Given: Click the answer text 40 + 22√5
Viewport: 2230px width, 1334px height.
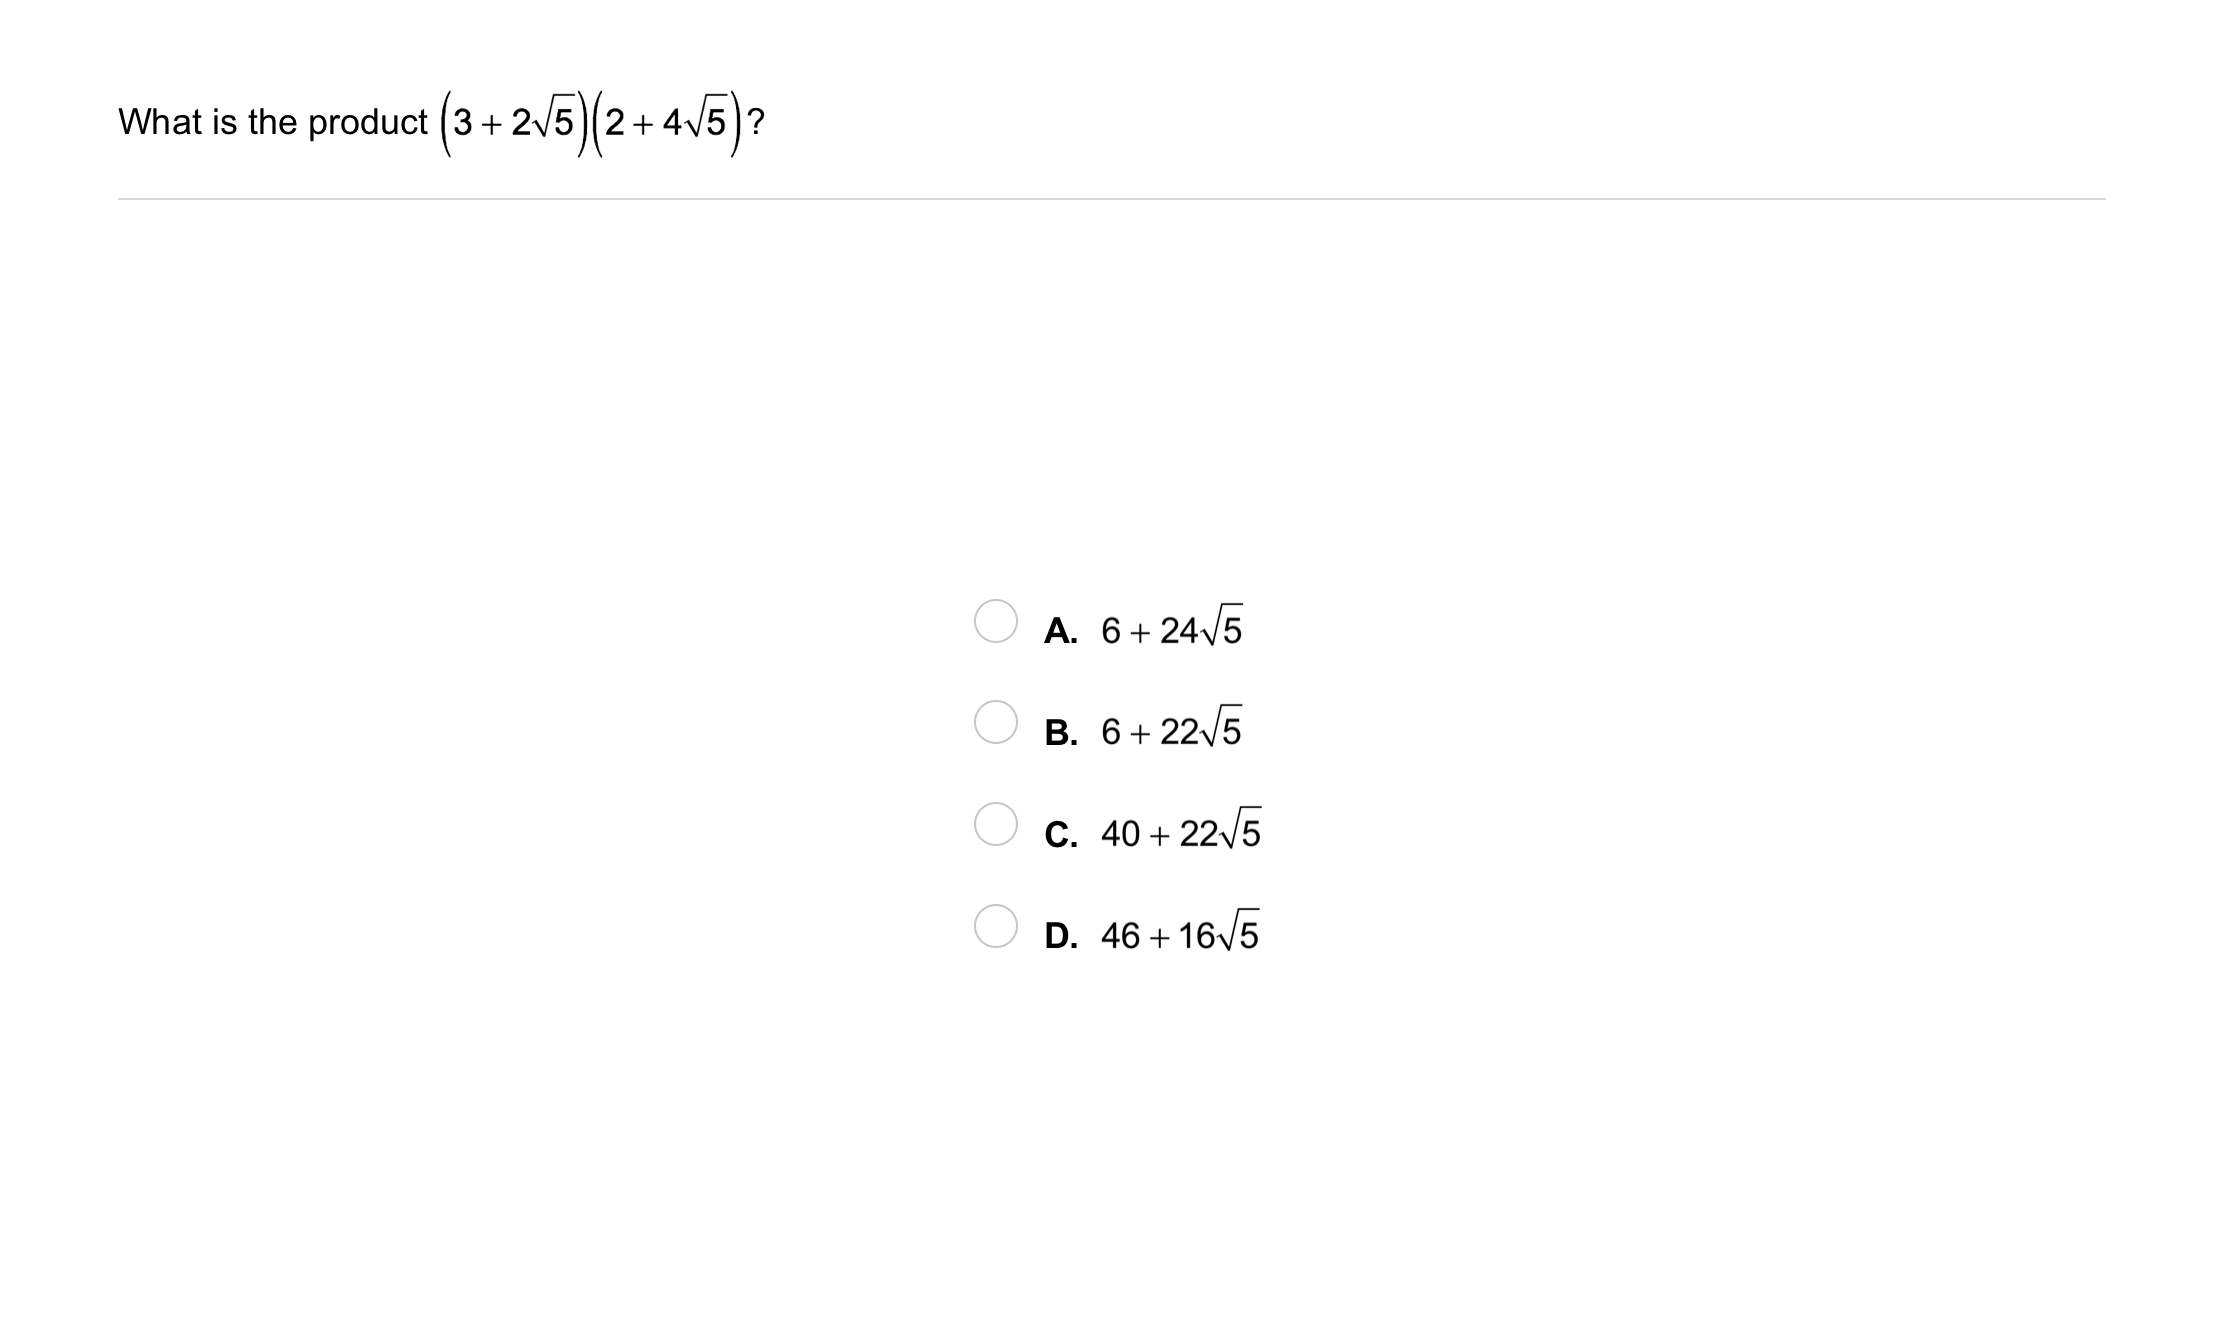Looking at the screenshot, I should (1180, 833).
